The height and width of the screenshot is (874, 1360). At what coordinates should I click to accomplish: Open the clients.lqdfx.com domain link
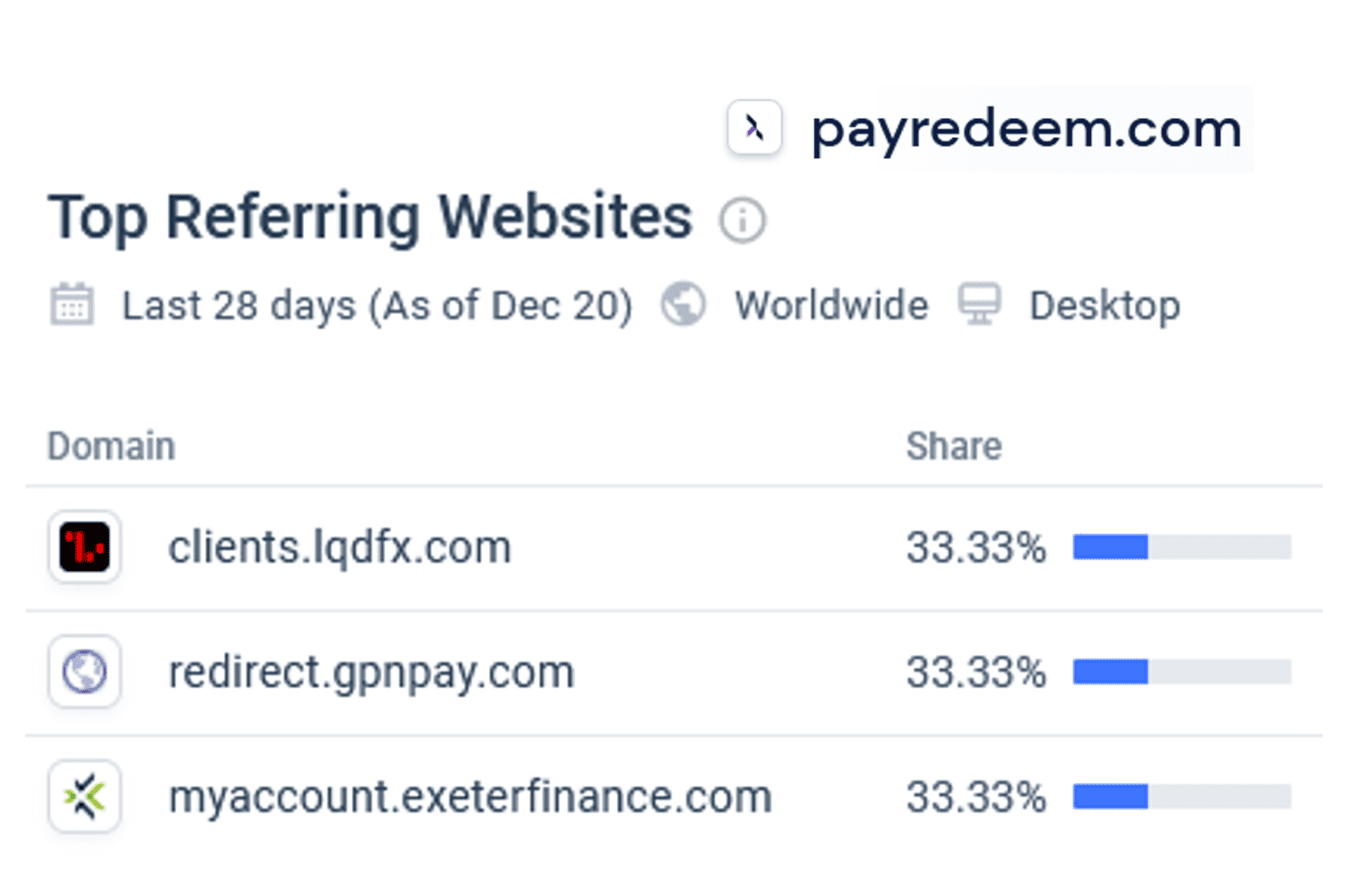point(340,548)
